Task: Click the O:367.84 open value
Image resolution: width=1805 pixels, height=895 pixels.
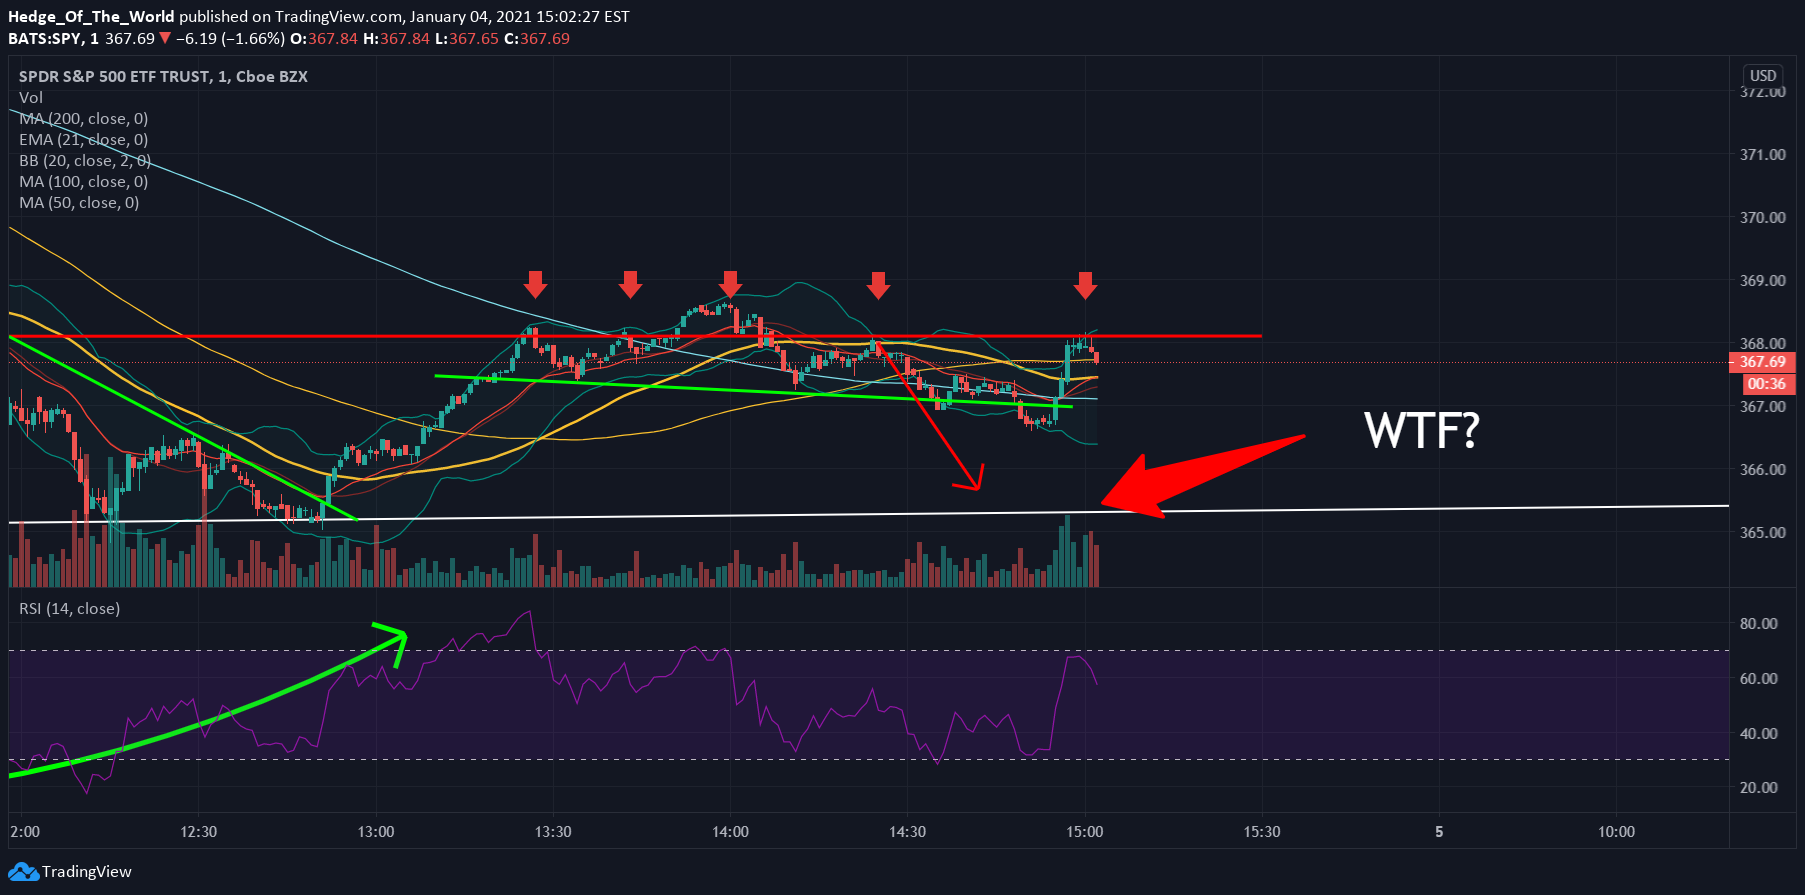Action: click(x=324, y=38)
